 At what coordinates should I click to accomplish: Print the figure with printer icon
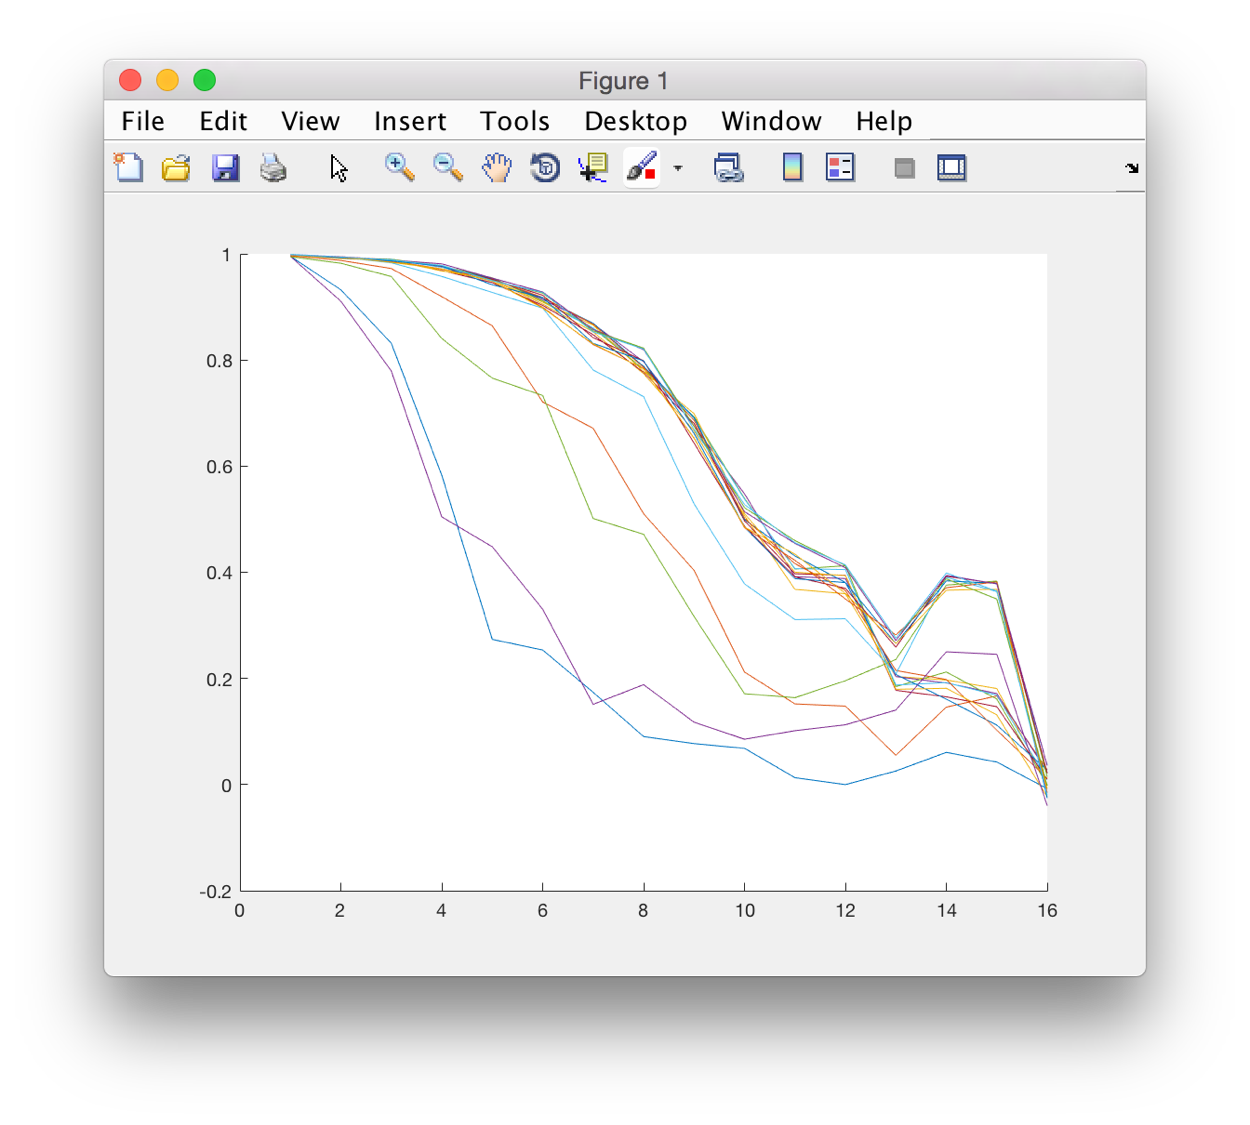[273, 167]
